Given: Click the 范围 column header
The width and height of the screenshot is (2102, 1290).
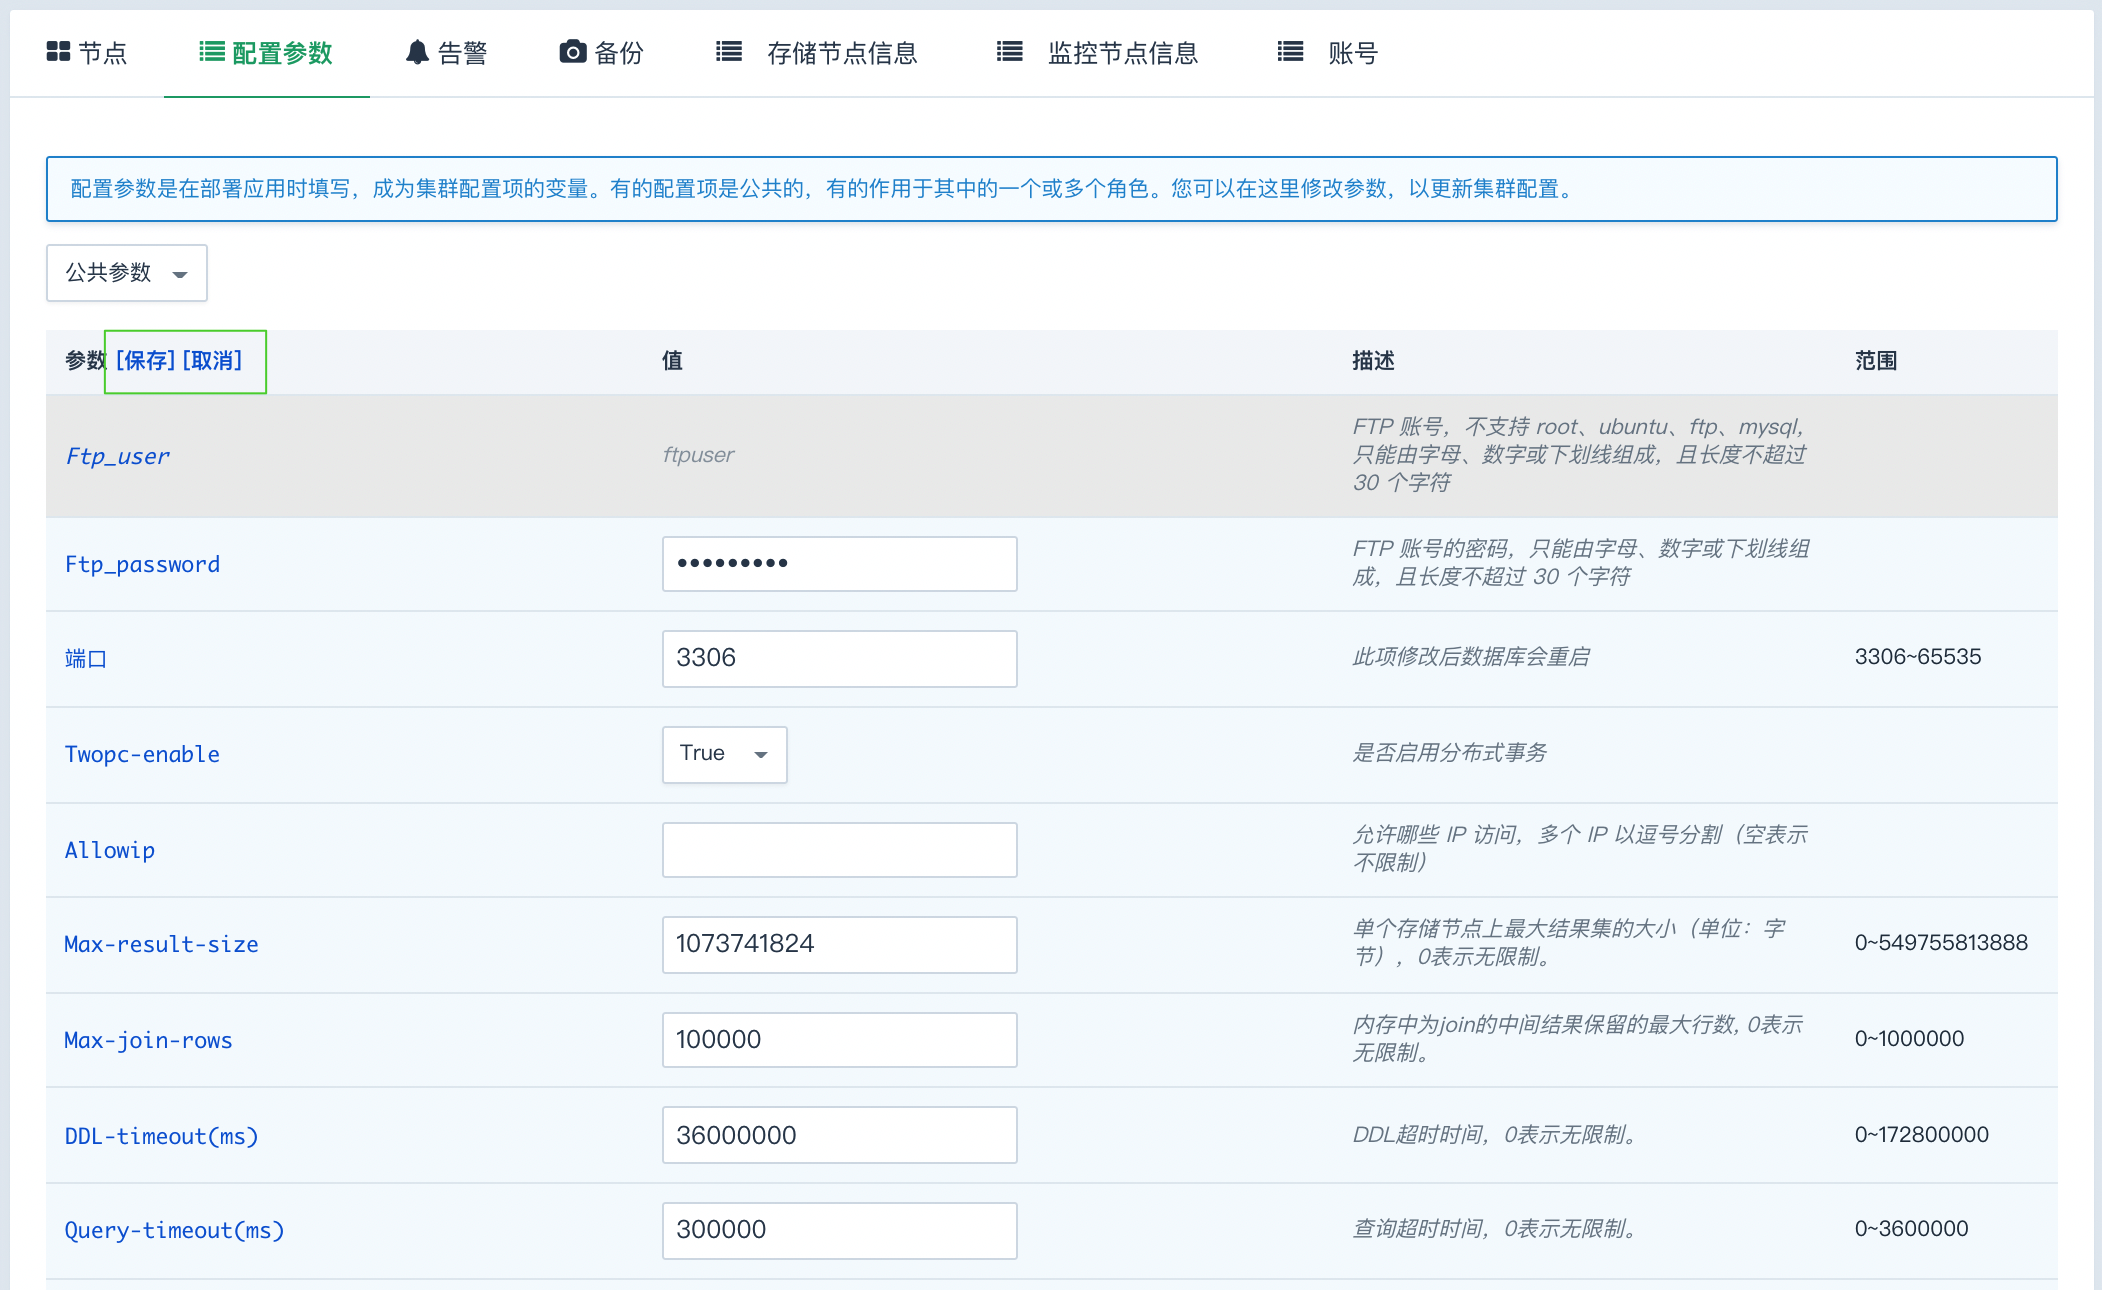Looking at the screenshot, I should pos(1876,361).
